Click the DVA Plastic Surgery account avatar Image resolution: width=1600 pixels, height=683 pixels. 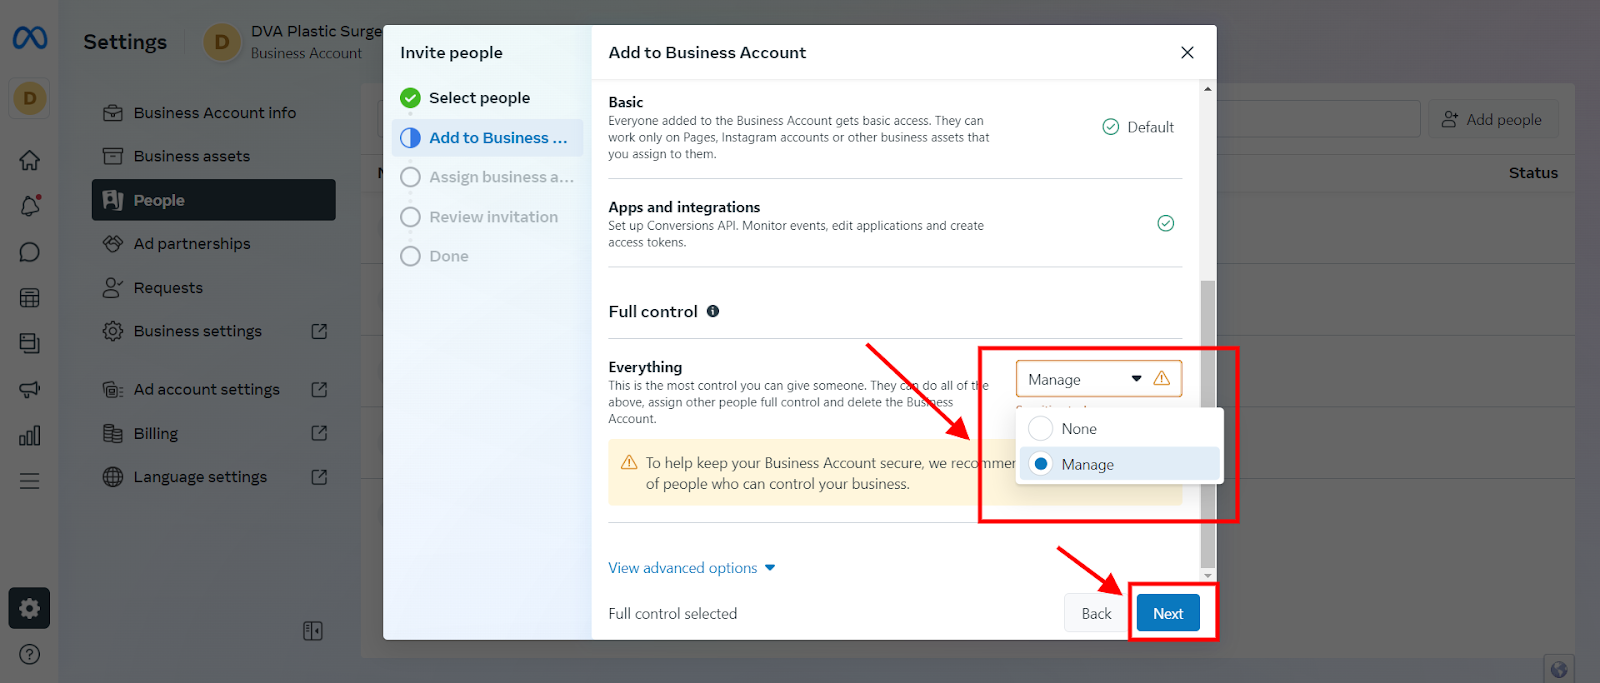pos(222,42)
